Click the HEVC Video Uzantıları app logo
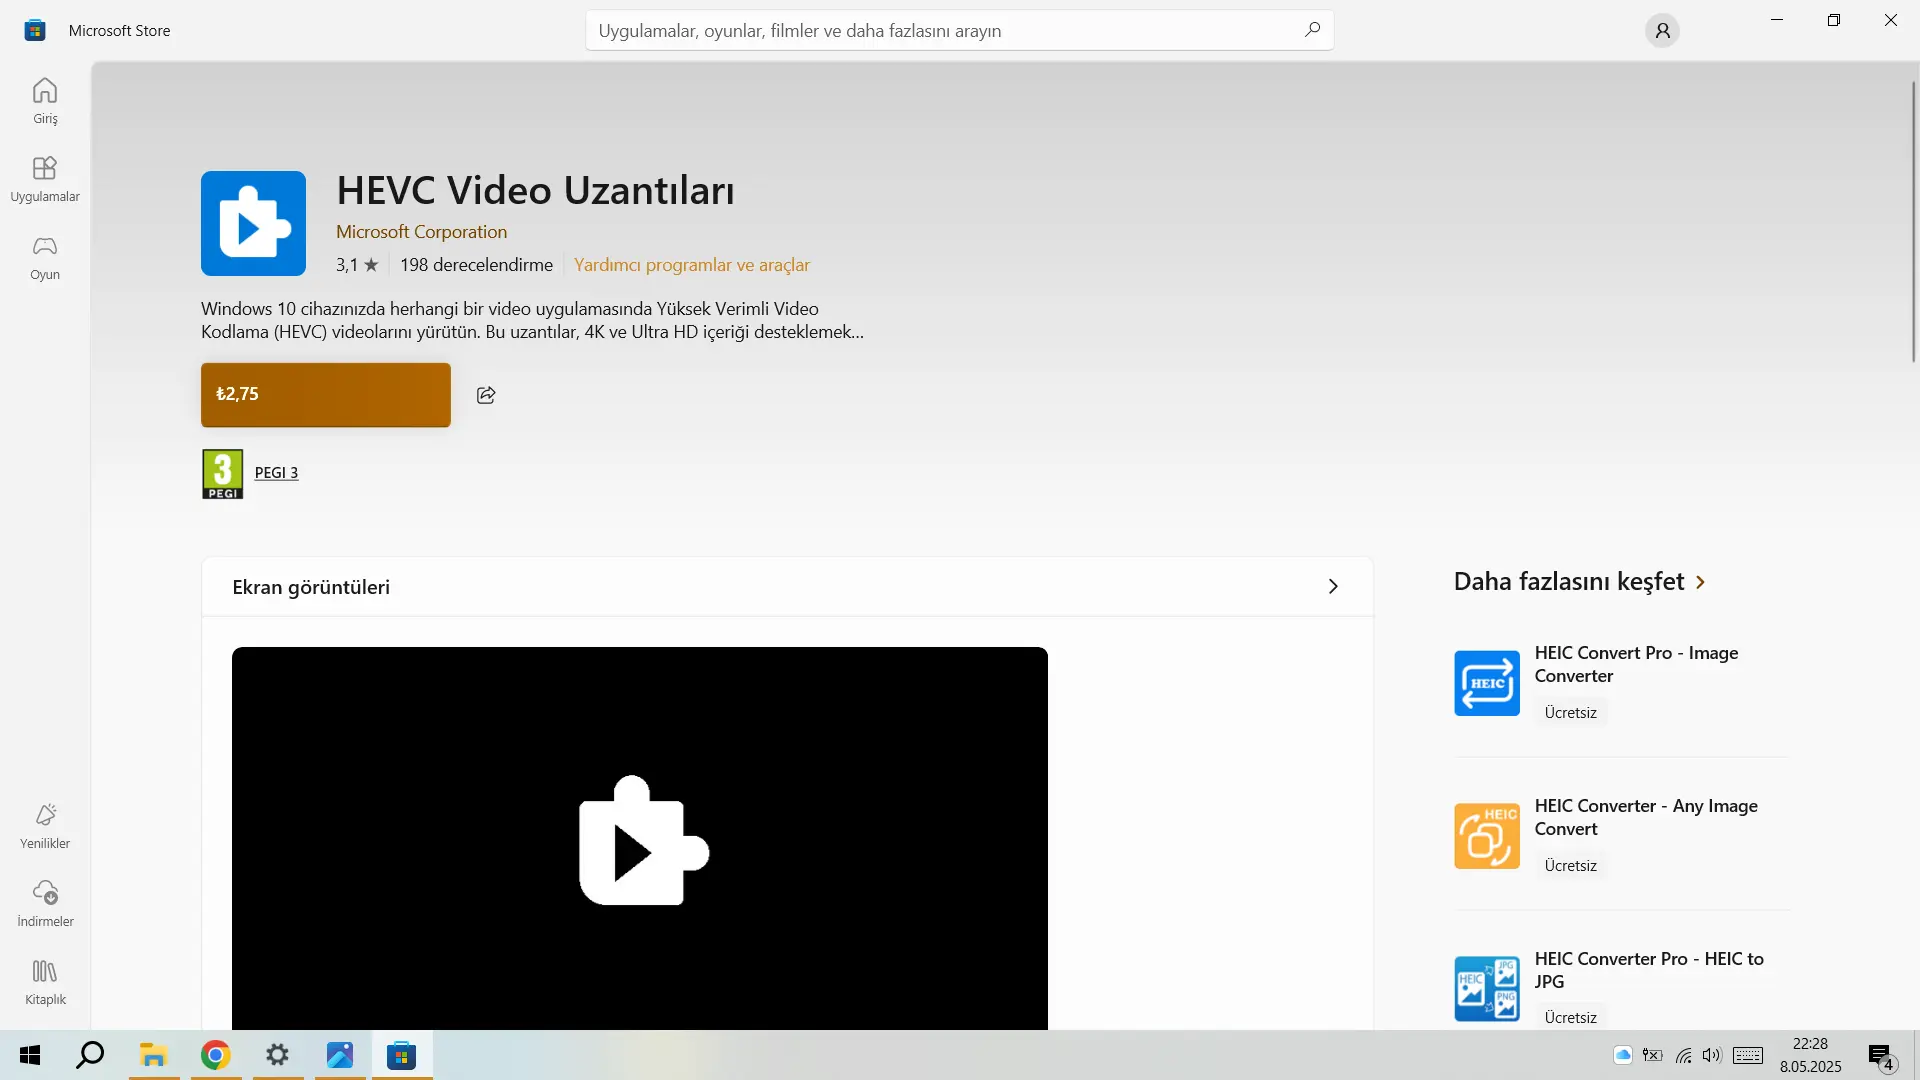 (253, 223)
